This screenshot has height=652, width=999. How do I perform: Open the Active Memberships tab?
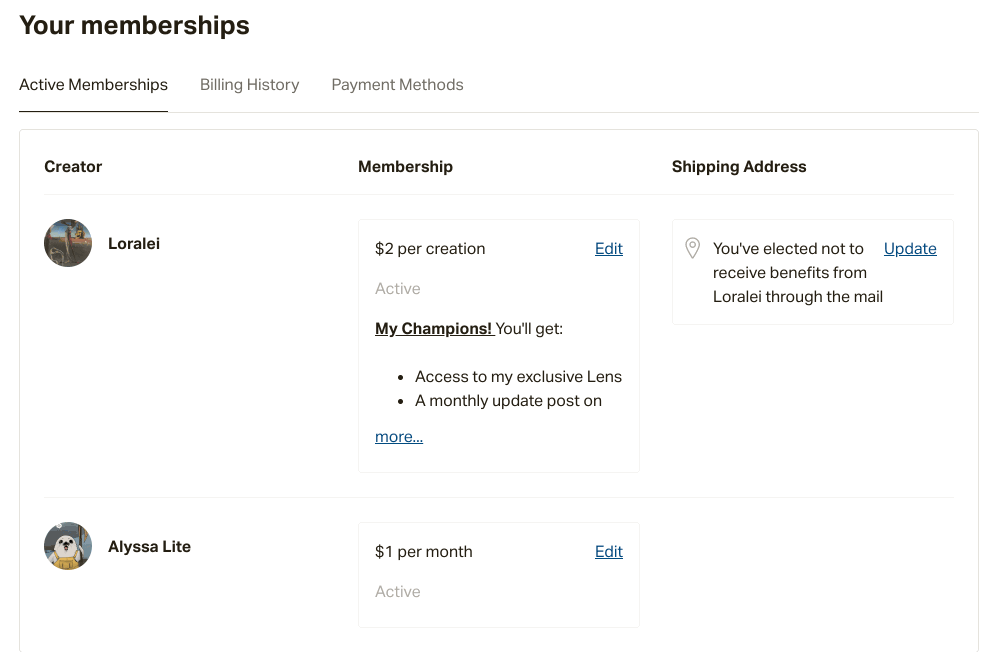(x=93, y=85)
